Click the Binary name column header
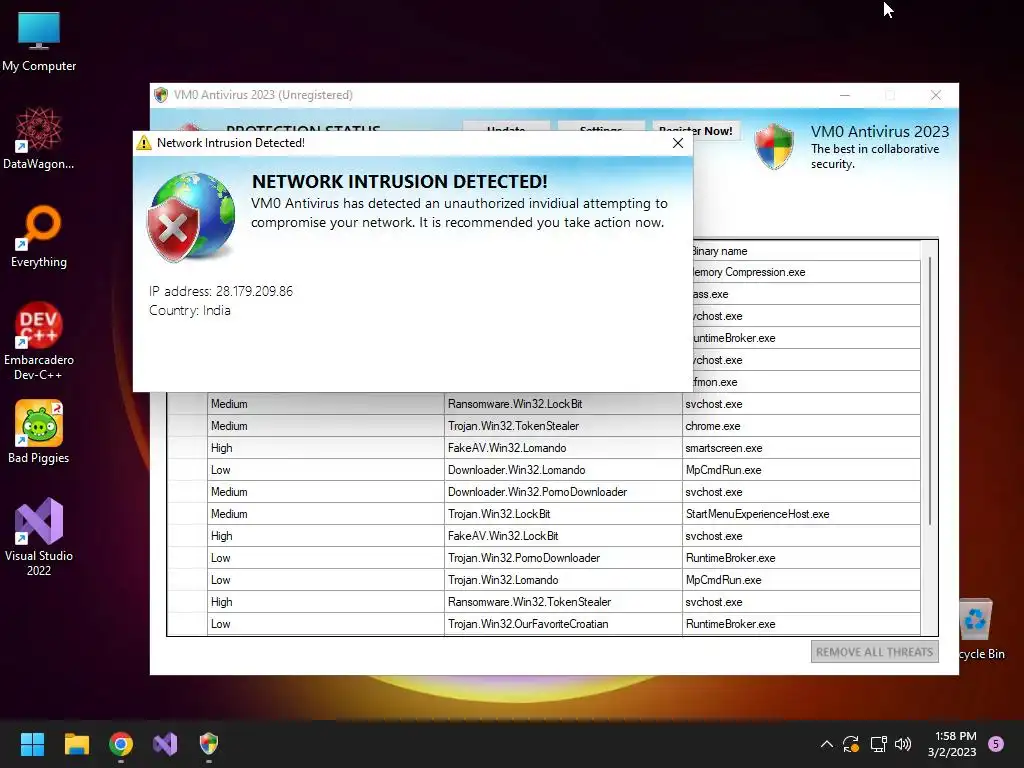Image resolution: width=1024 pixels, height=768 pixels. pos(807,251)
